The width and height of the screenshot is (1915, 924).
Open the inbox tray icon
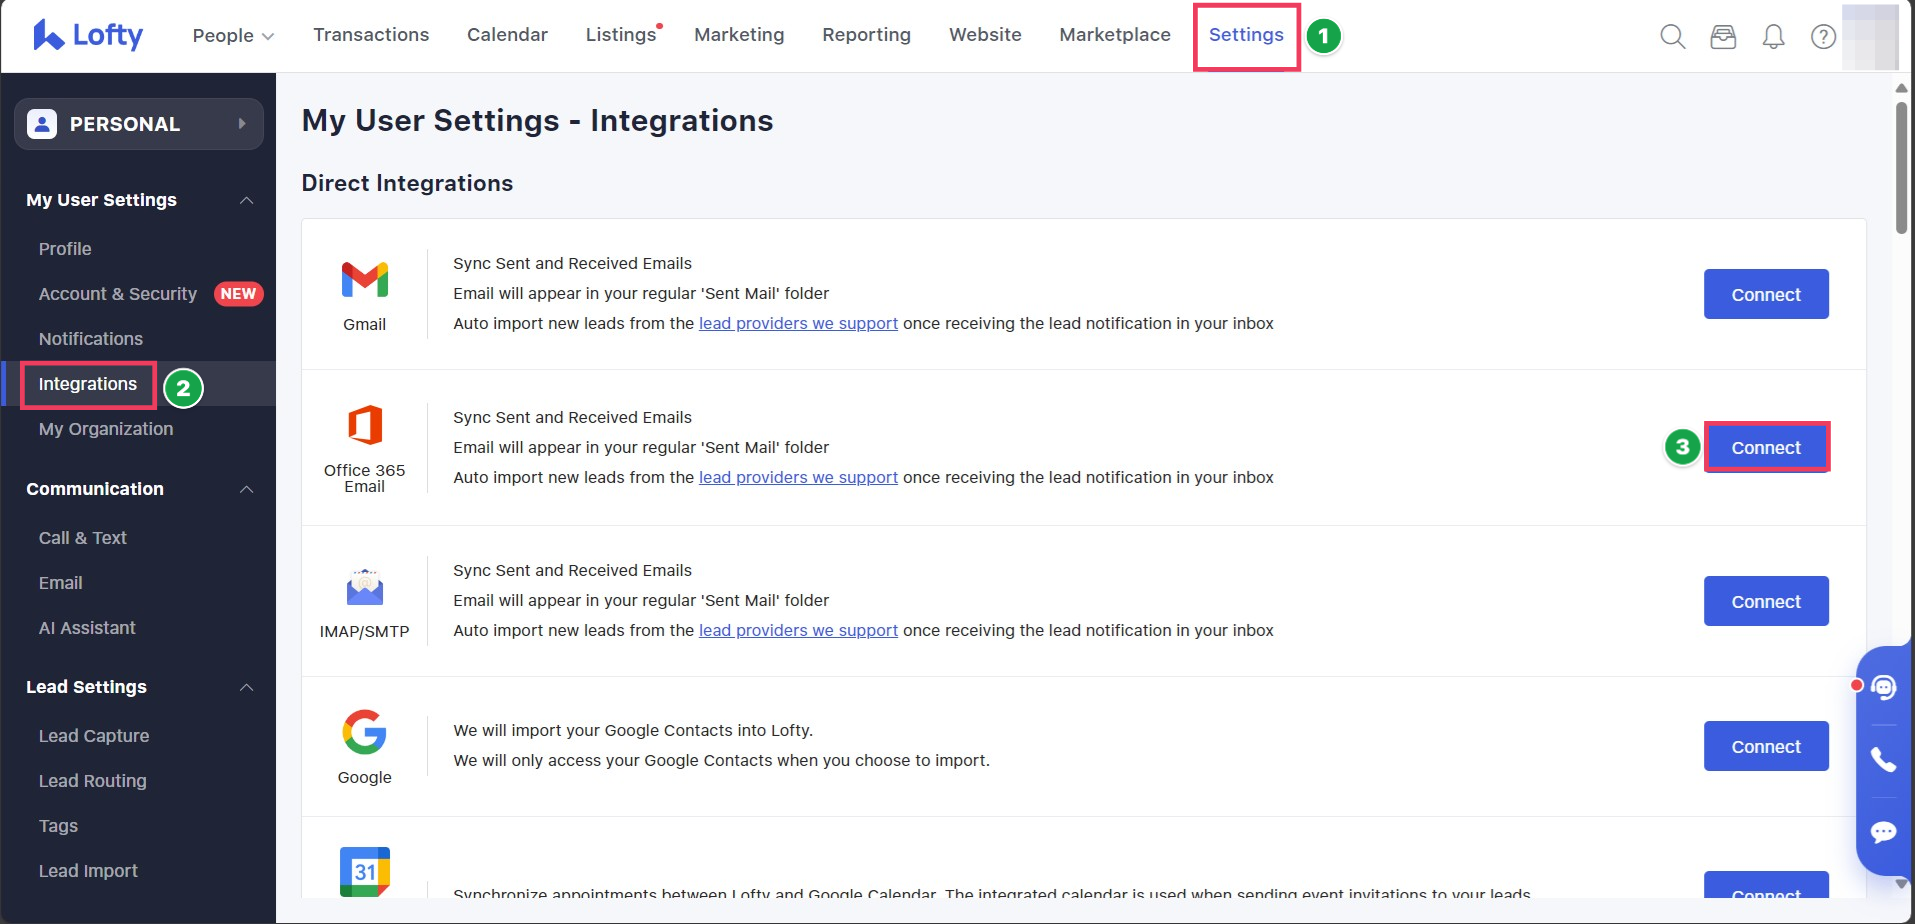1723,37
